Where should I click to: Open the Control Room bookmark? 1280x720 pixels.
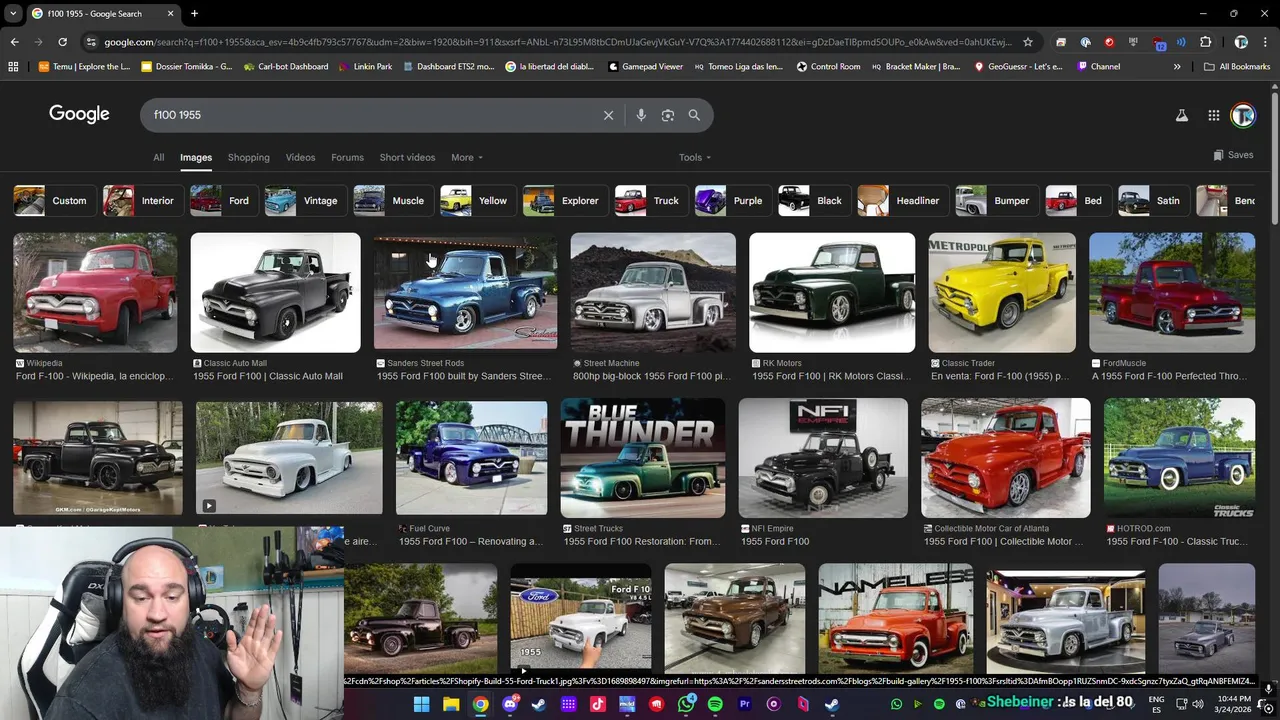tap(828, 67)
